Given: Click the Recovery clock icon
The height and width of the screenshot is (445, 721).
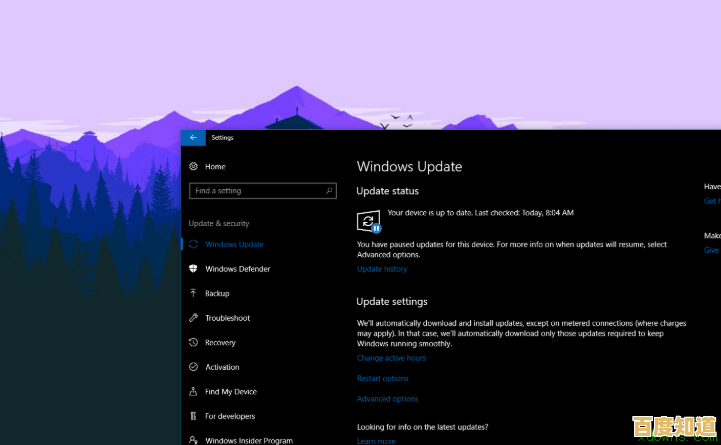Looking at the screenshot, I should (194, 342).
